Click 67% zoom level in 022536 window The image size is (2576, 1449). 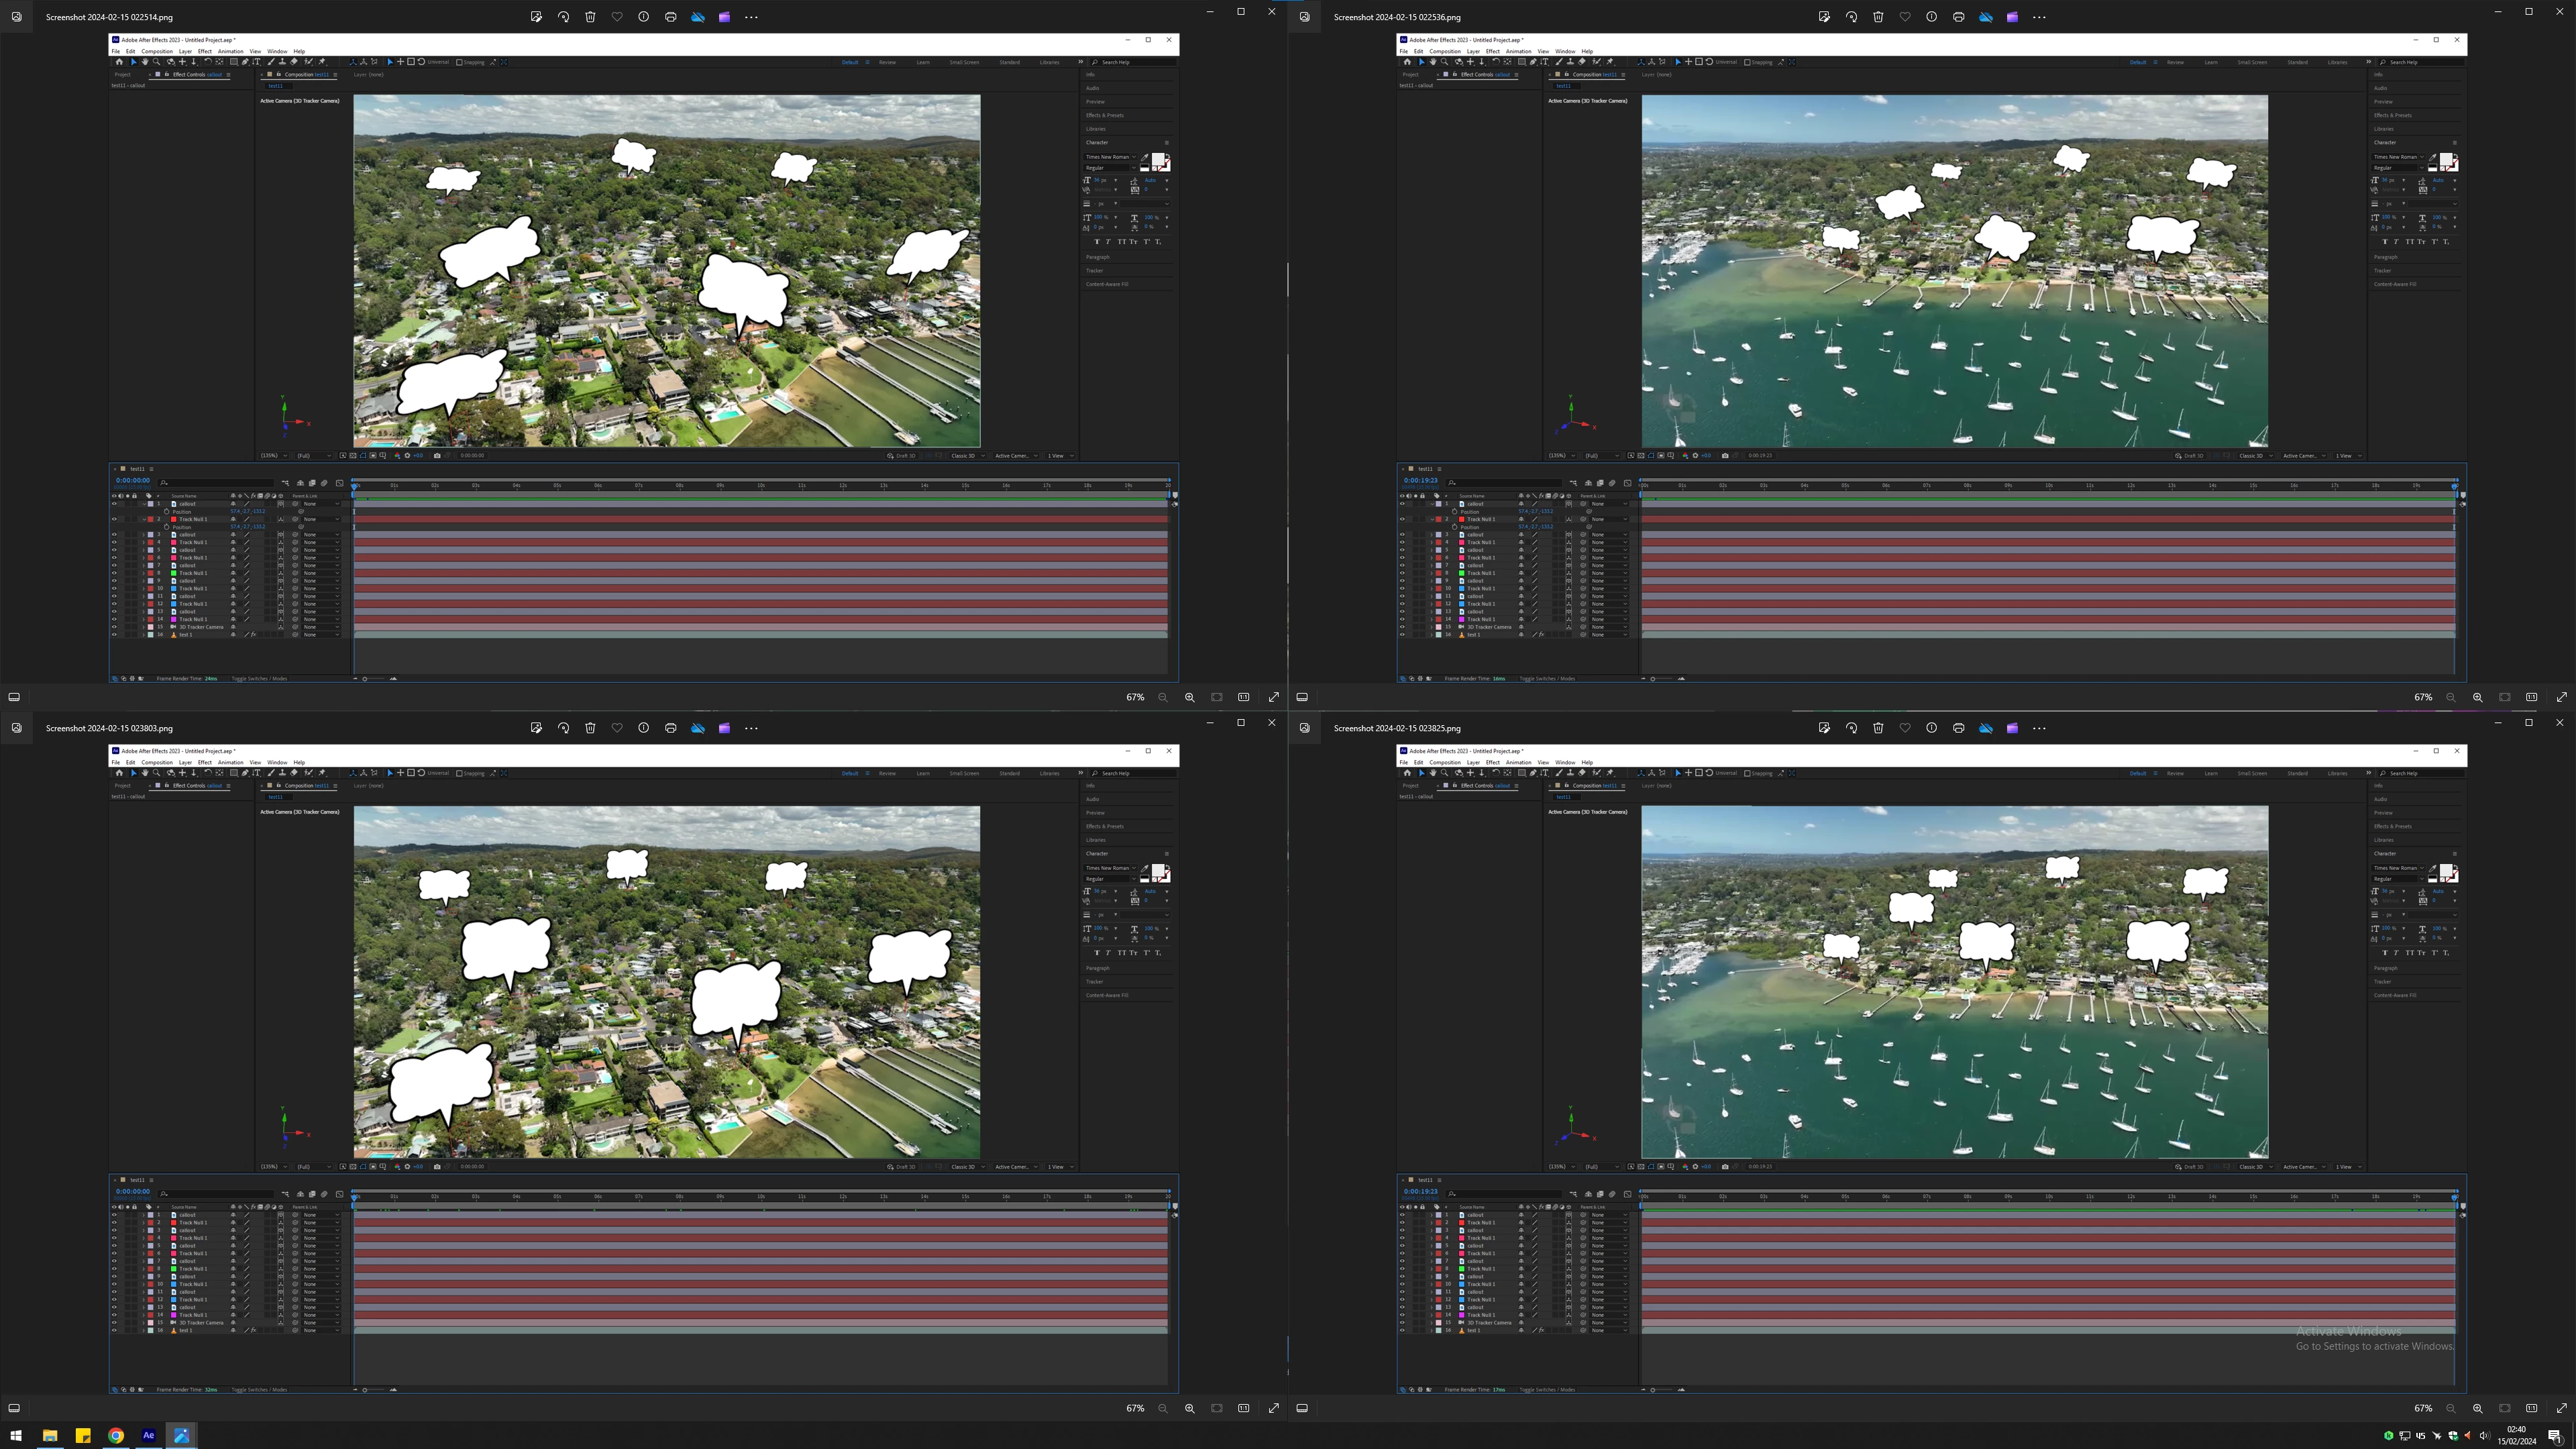2423,697
